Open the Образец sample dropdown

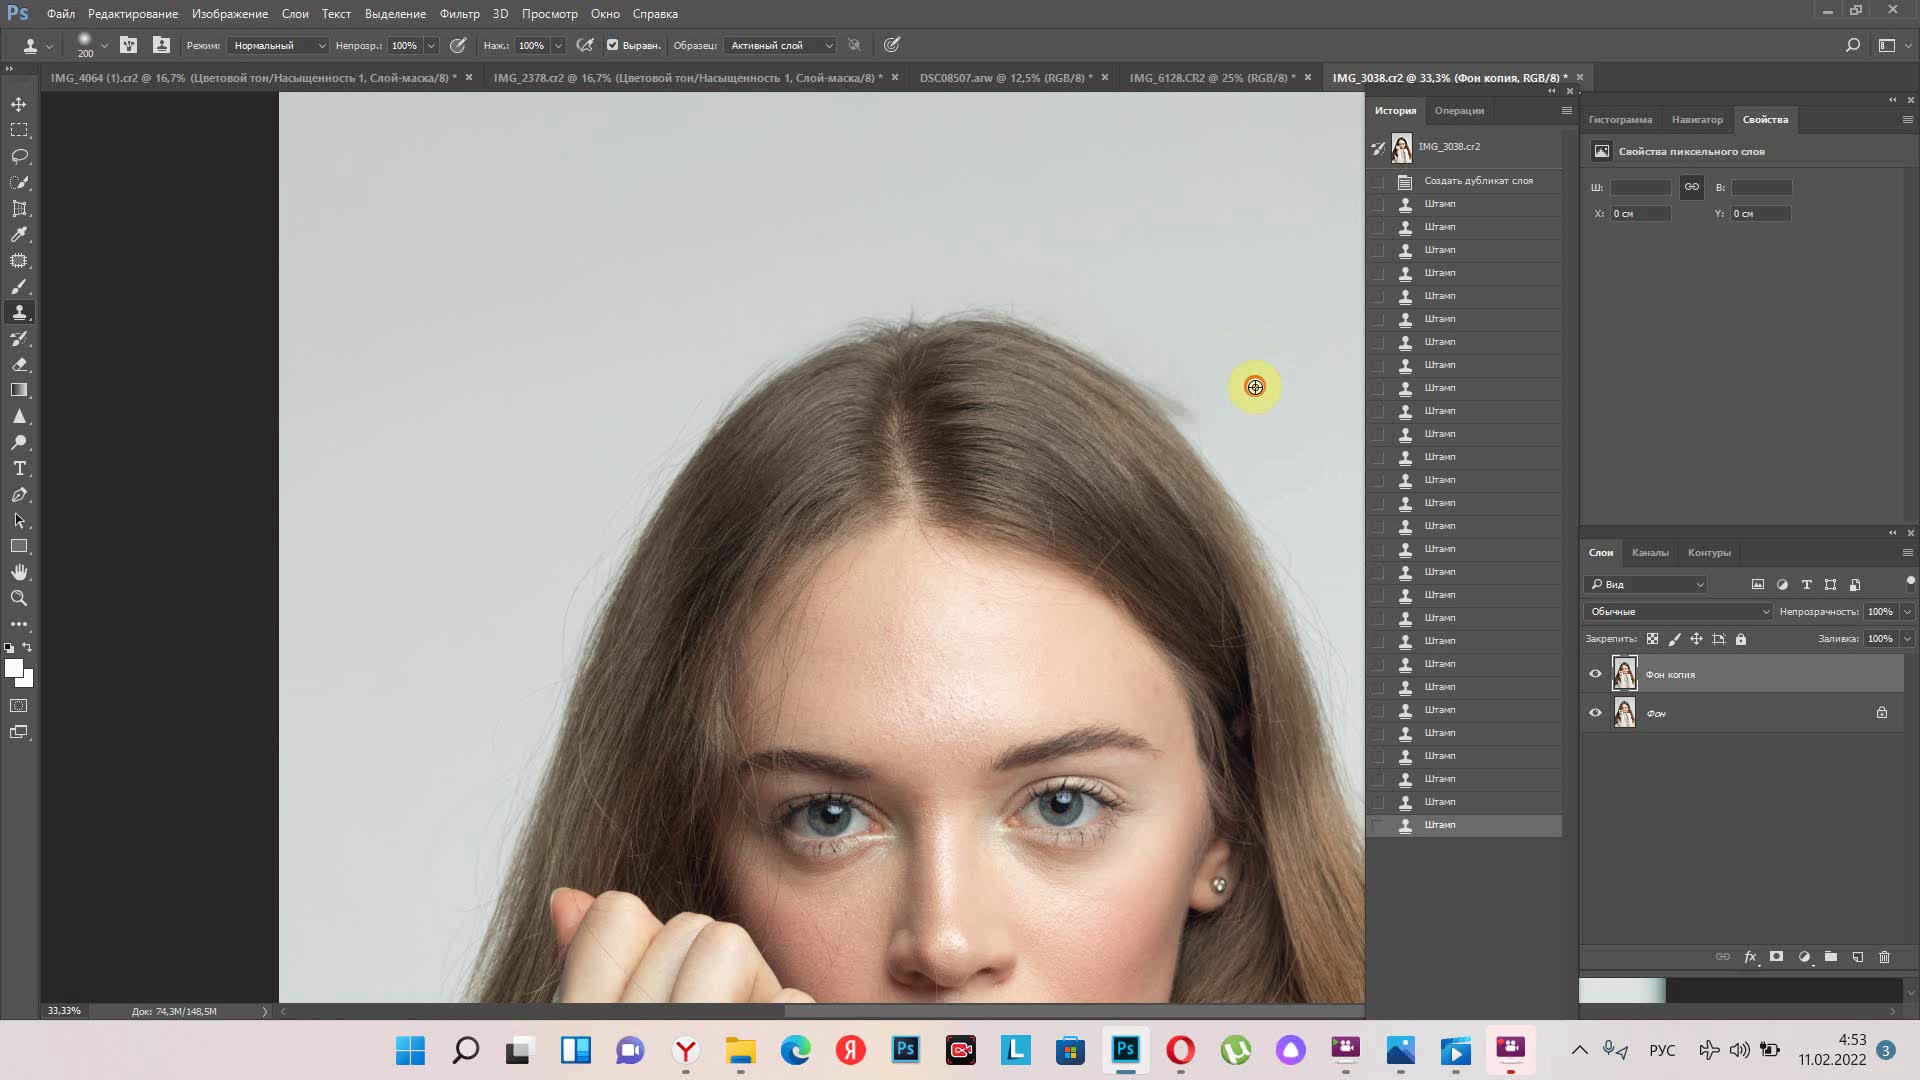coord(780,45)
